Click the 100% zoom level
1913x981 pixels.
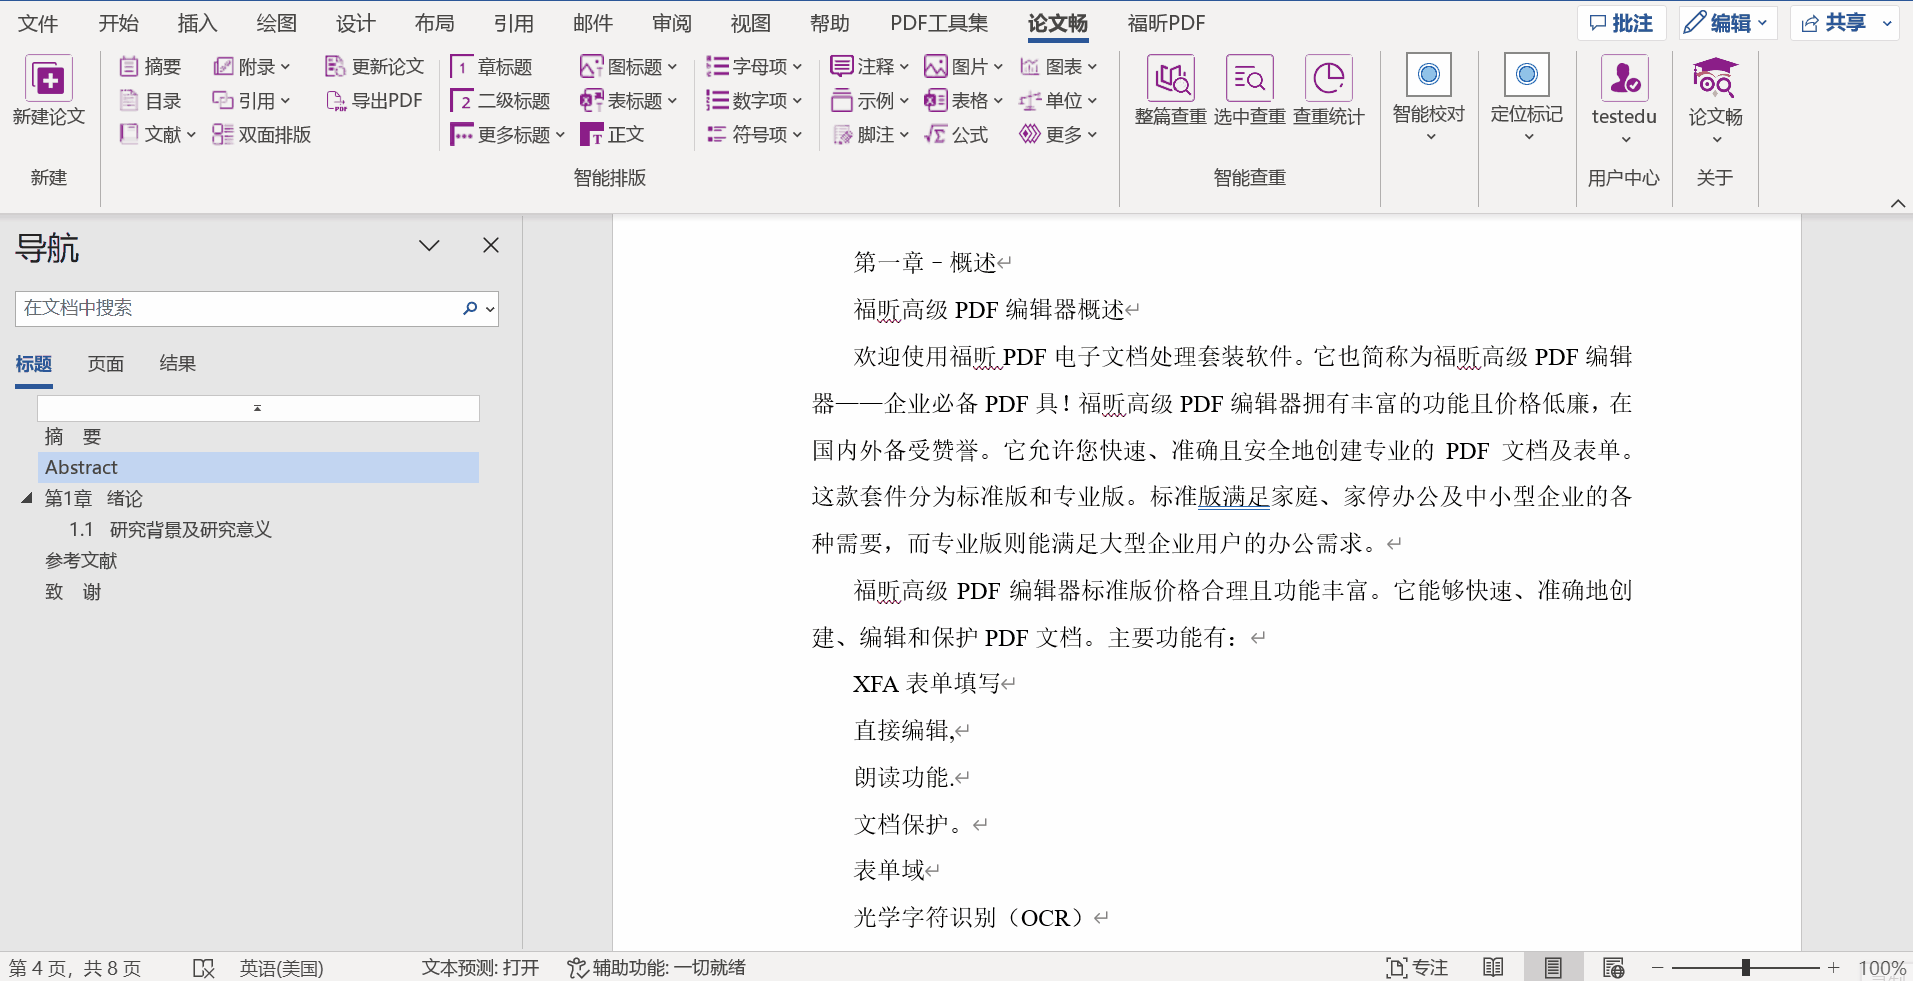(1881, 968)
